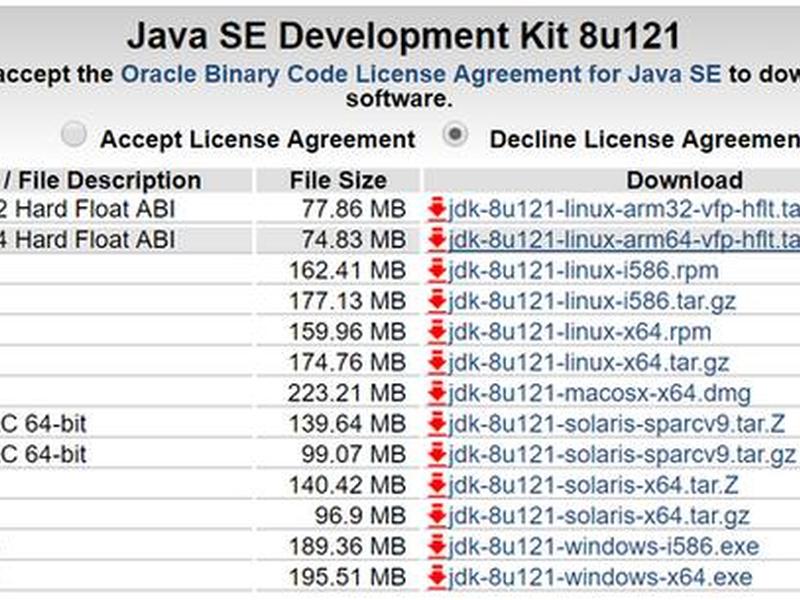
Task: Click red download arrow for linux-x64.tar.gz
Action: pyautogui.click(x=437, y=362)
